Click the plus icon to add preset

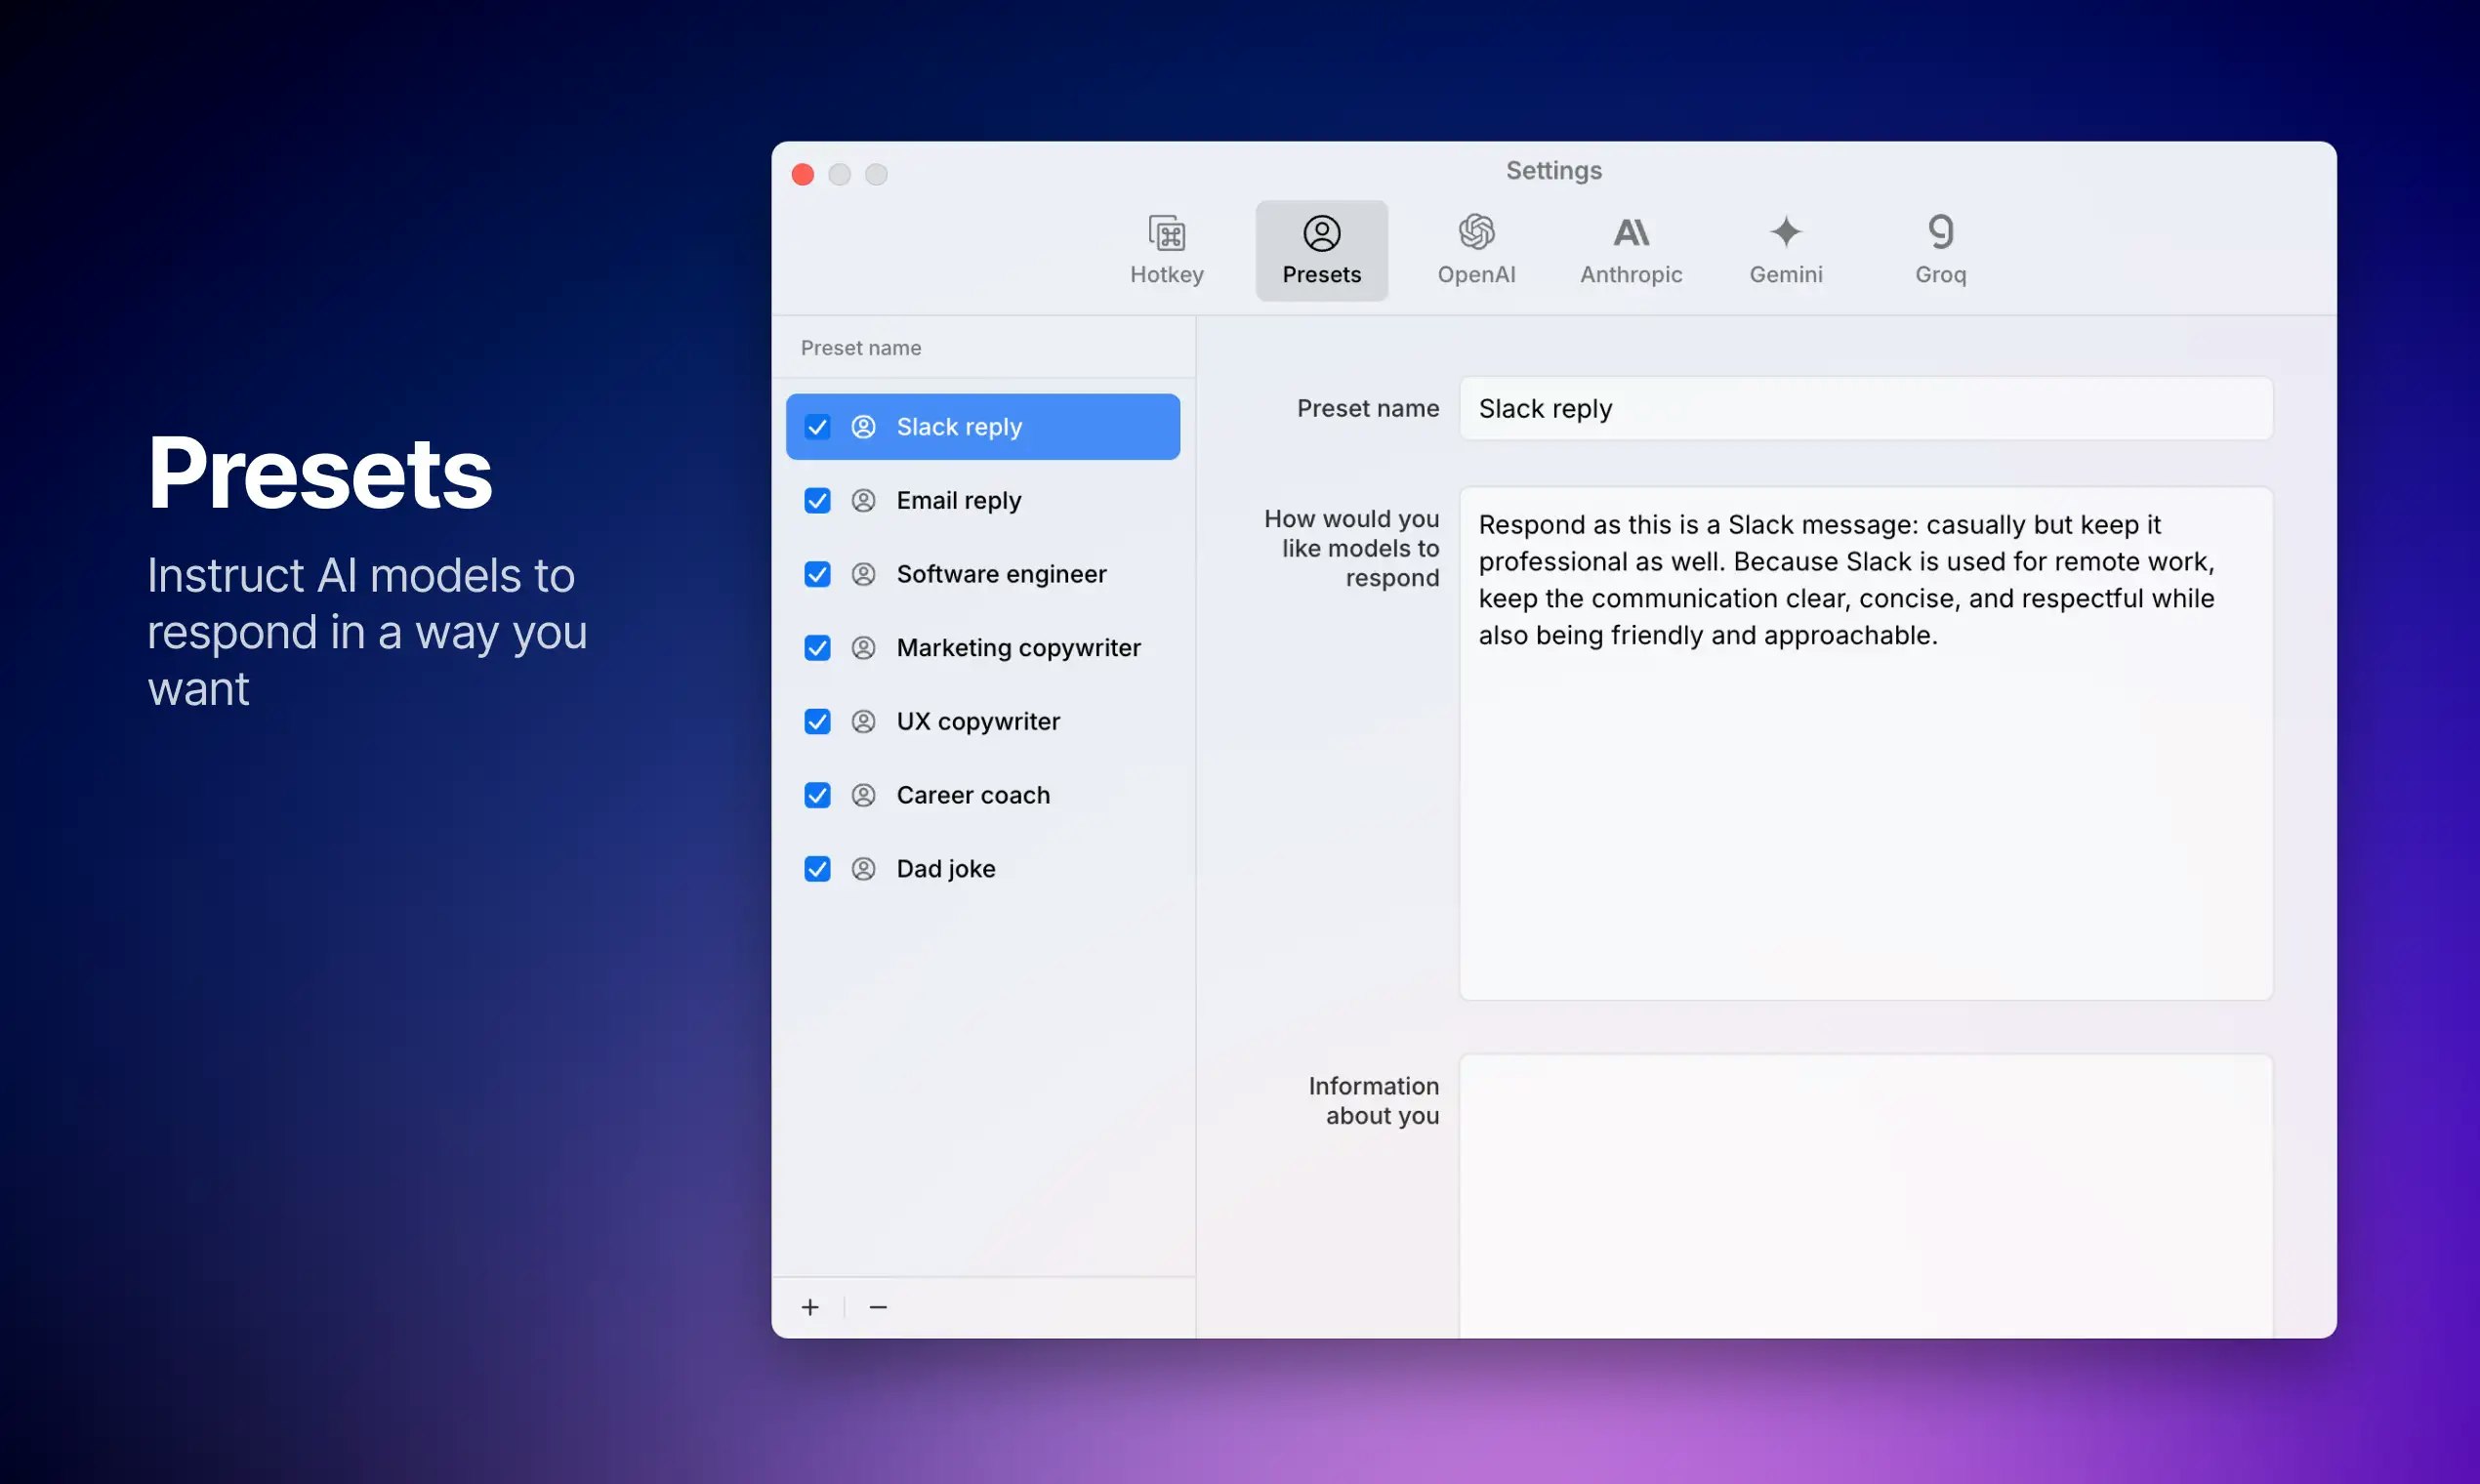pos(810,1307)
